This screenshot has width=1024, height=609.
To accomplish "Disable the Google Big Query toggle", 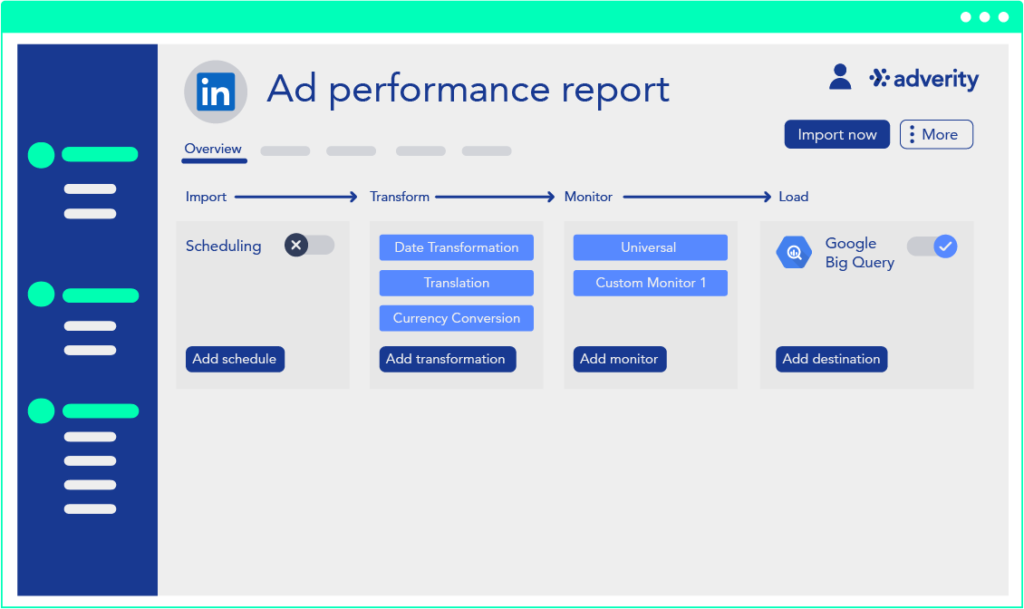I will pyautogui.click(x=932, y=246).
